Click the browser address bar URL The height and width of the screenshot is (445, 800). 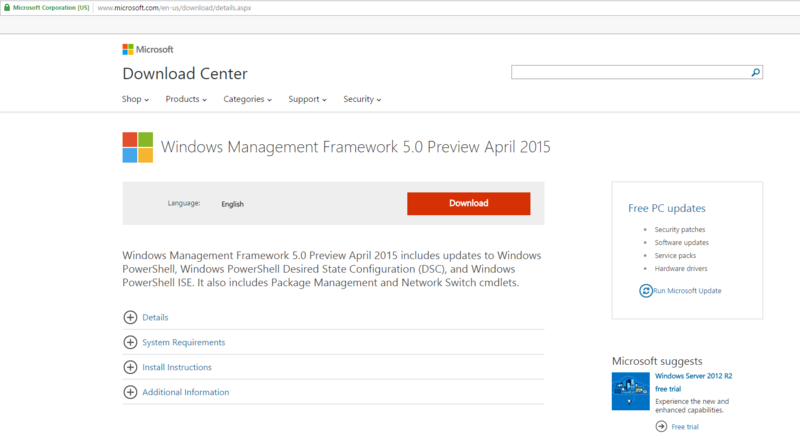[174, 8]
